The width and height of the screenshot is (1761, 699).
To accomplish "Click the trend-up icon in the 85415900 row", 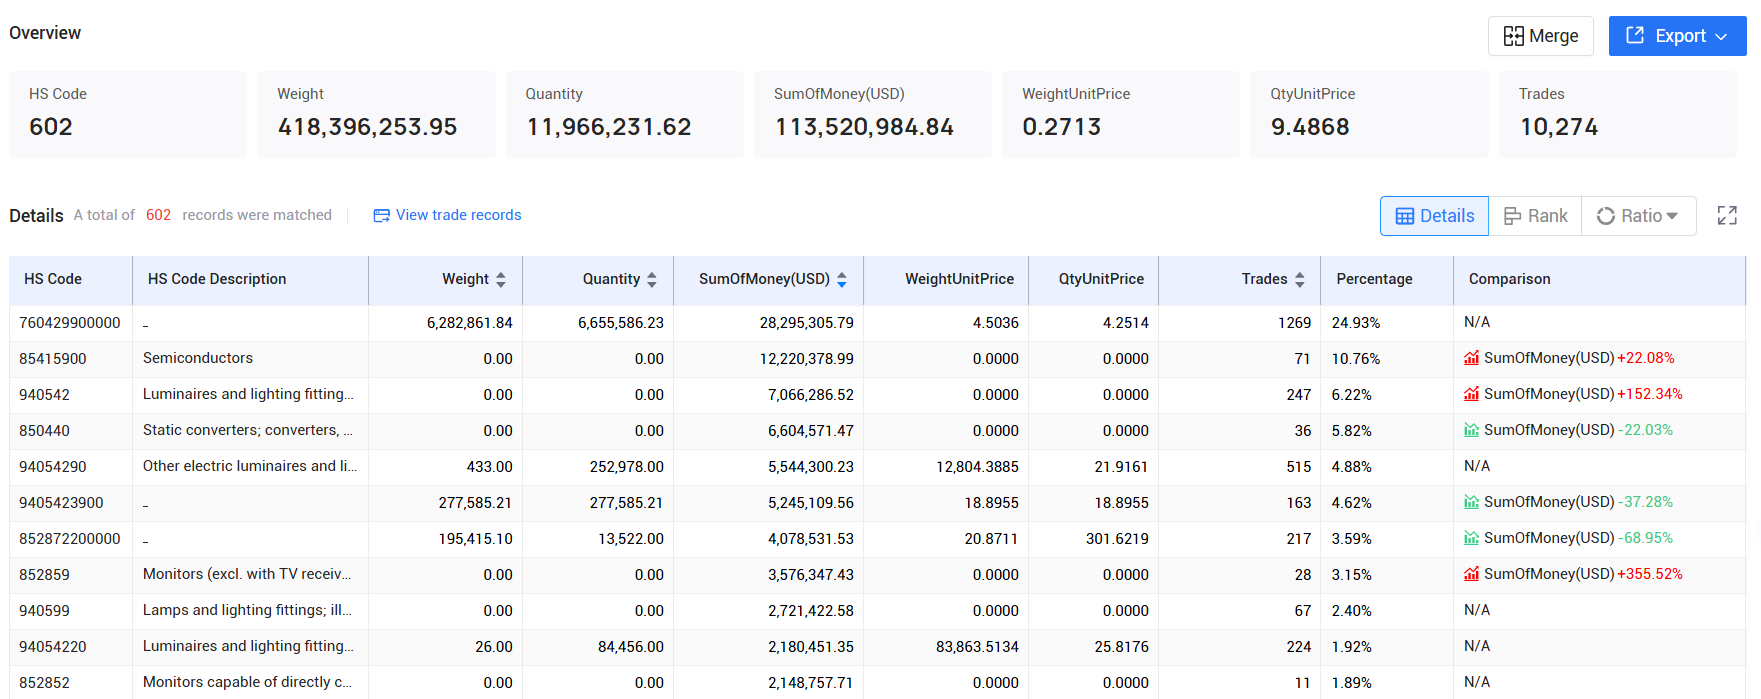I will [x=1471, y=358].
